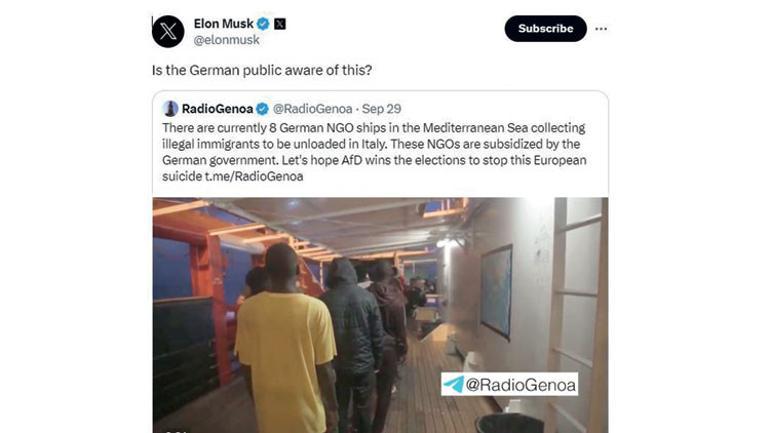Viewport: 770px width, 433px height.
Task: Open the three-dot more options menu
Action: pos(601,29)
